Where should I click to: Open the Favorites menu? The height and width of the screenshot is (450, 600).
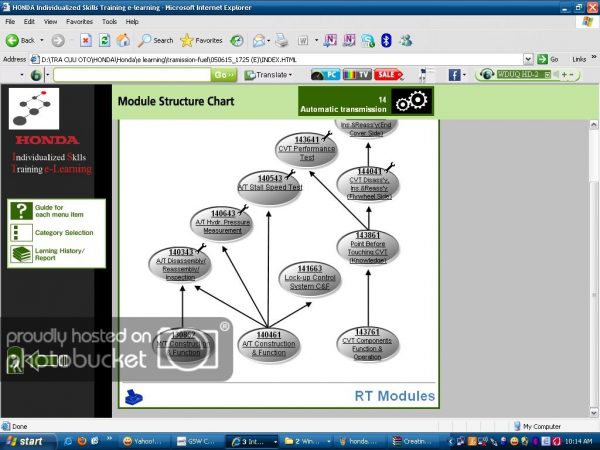[79, 21]
